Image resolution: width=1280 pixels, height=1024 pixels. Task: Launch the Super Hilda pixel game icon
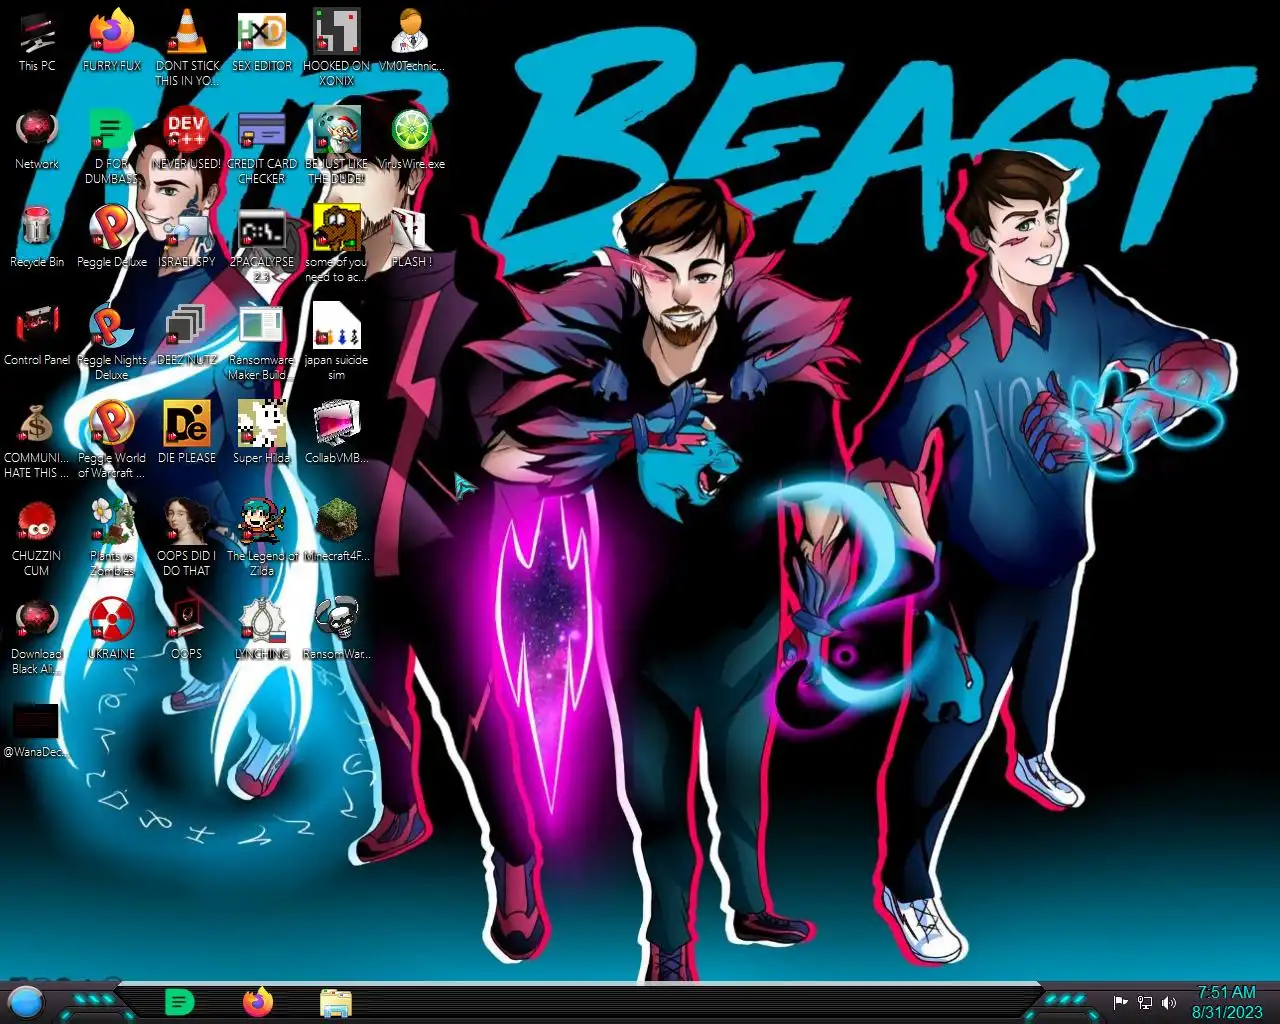point(262,434)
